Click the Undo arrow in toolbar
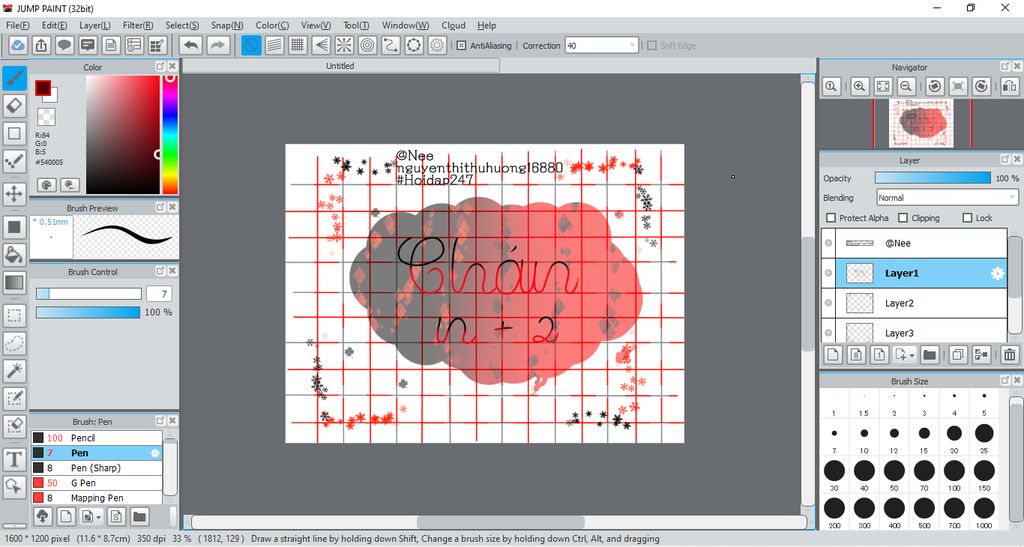The height and width of the screenshot is (547, 1024). [x=191, y=45]
